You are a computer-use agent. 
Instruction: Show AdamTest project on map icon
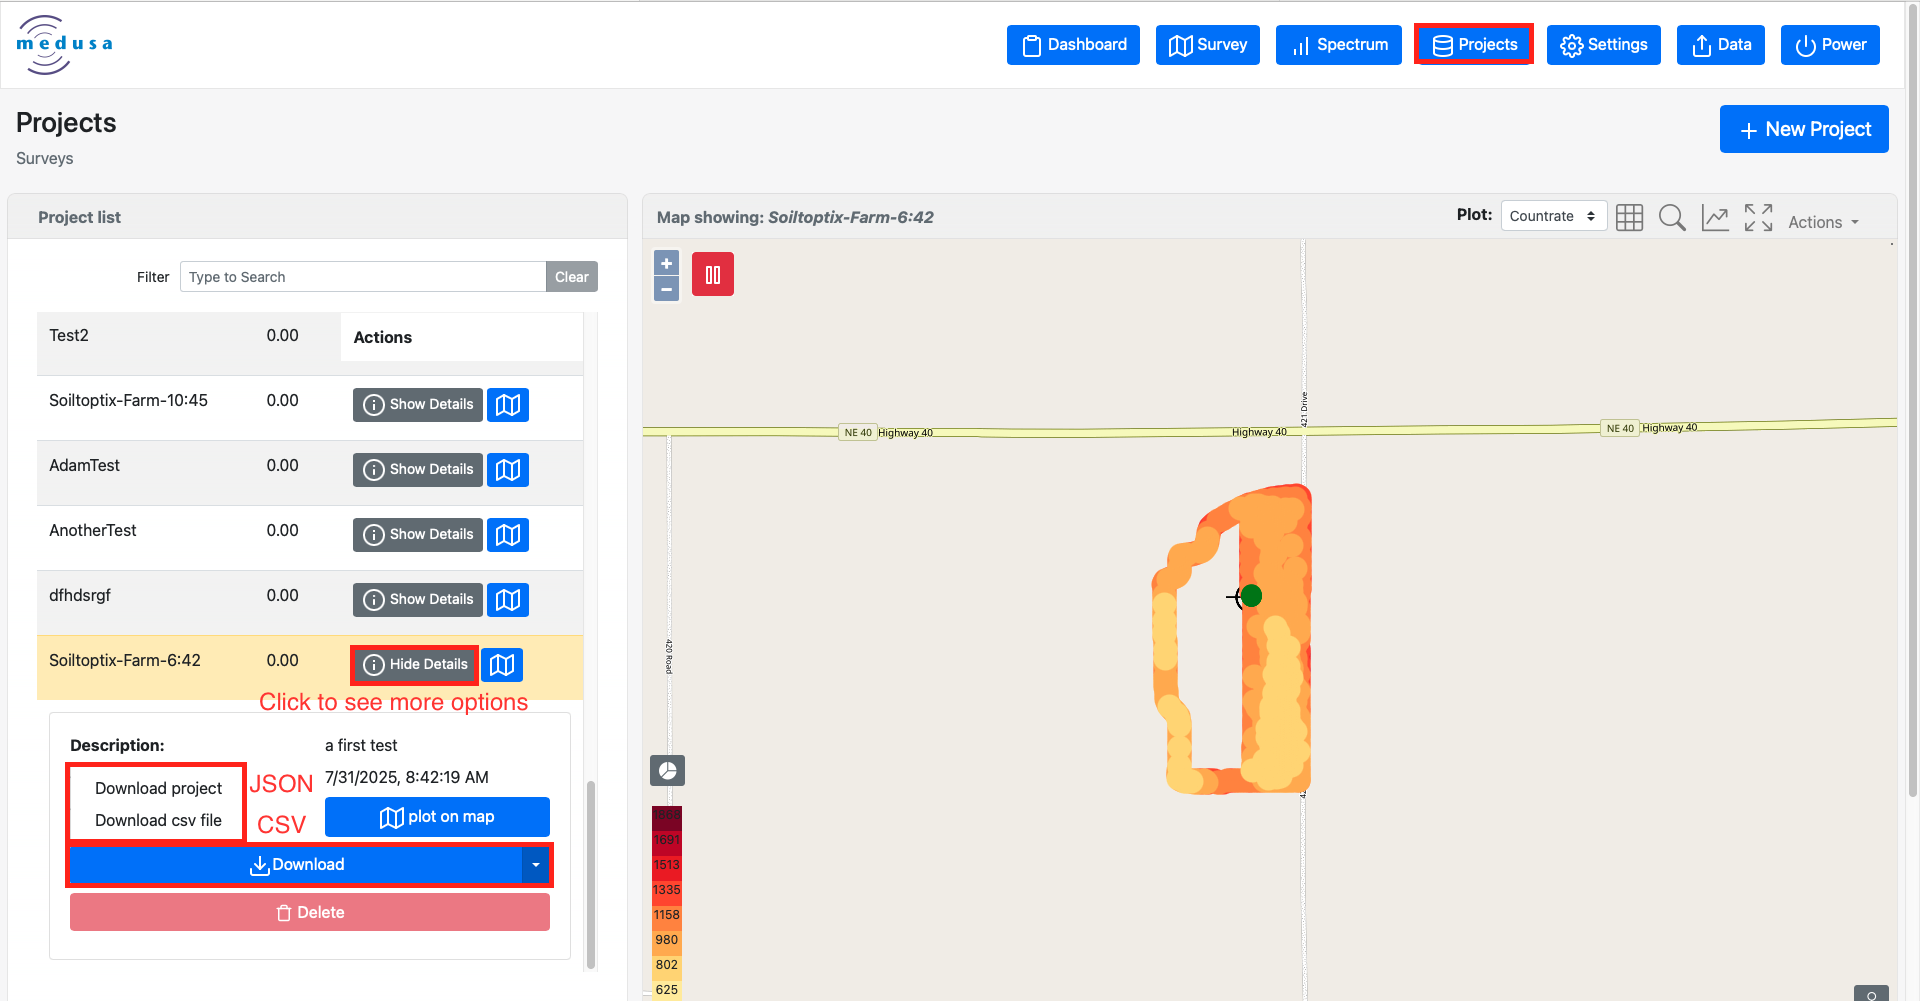(x=508, y=470)
